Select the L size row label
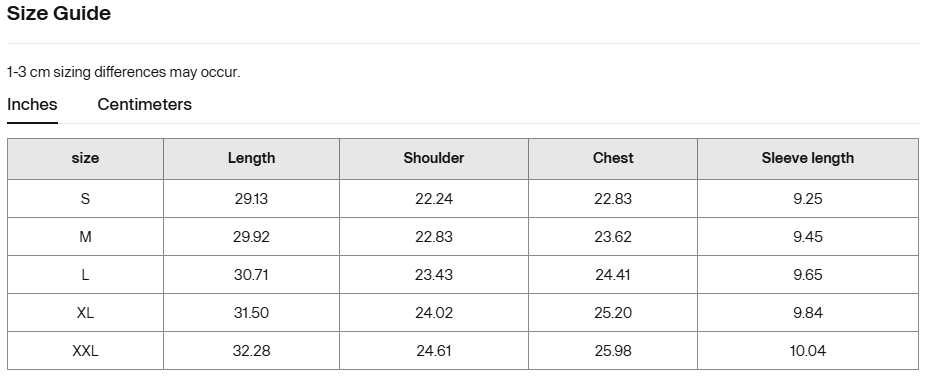Viewport: 934px width, 376px height. click(85, 275)
